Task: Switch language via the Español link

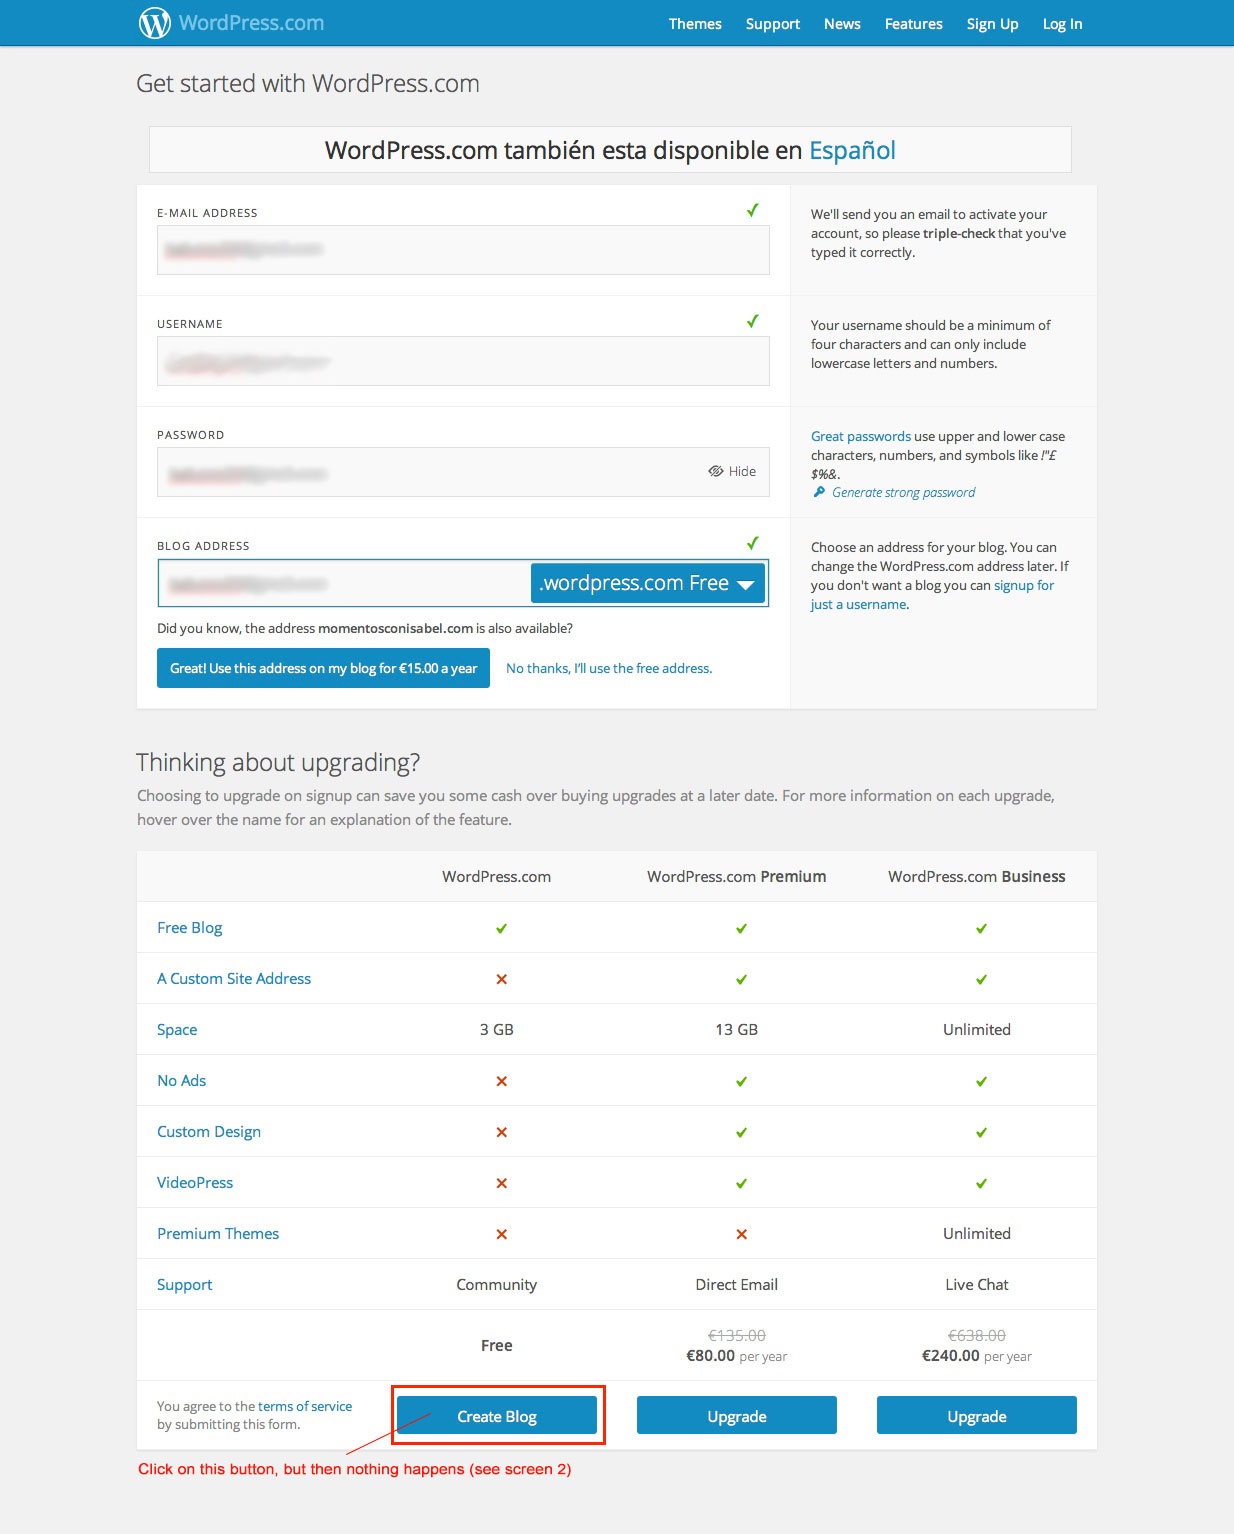Action: (x=852, y=150)
